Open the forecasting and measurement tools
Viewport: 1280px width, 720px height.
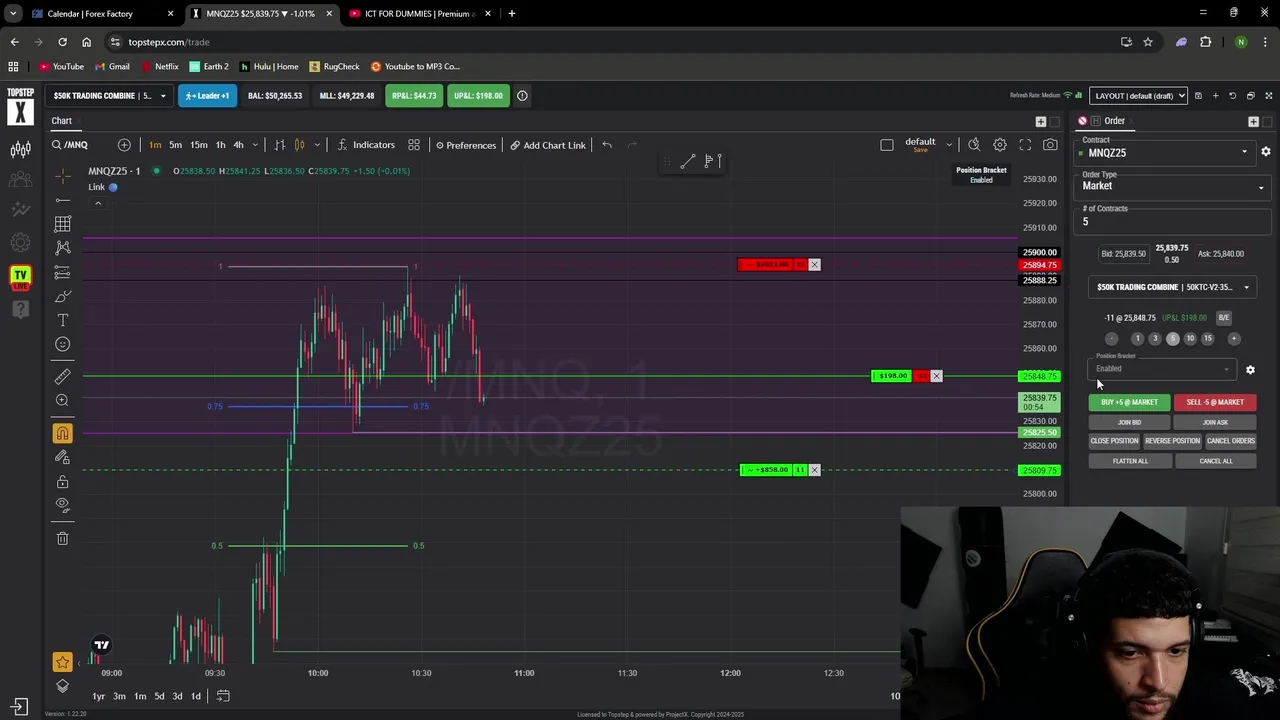coord(63,272)
